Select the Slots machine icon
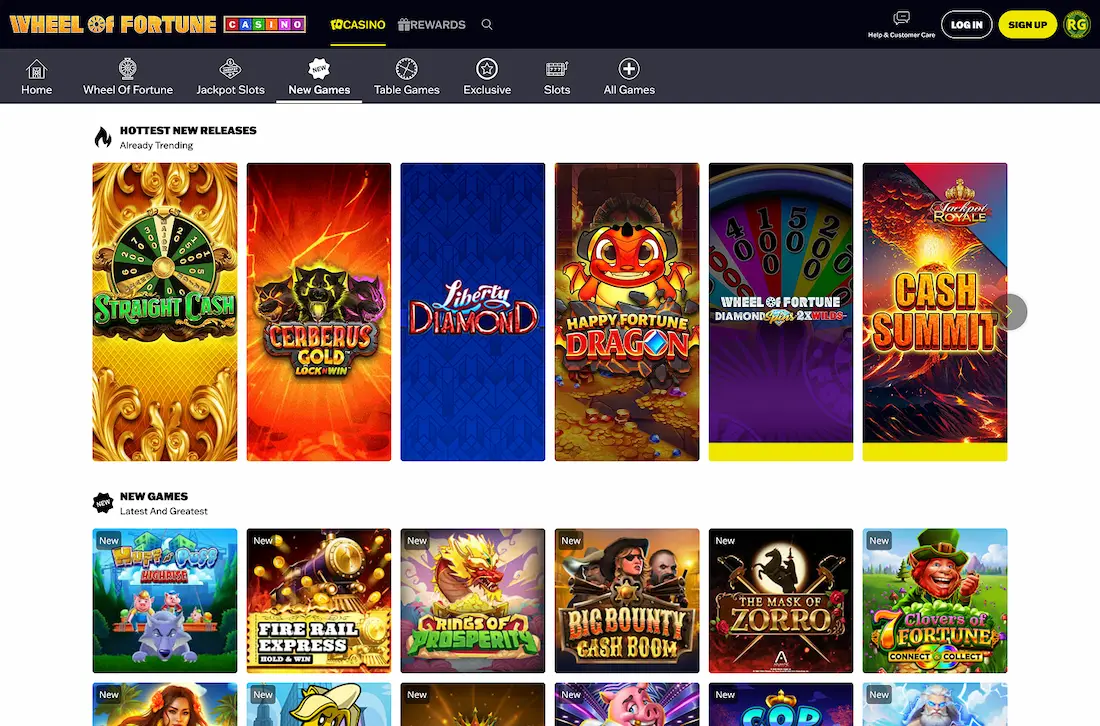 coord(556,70)
